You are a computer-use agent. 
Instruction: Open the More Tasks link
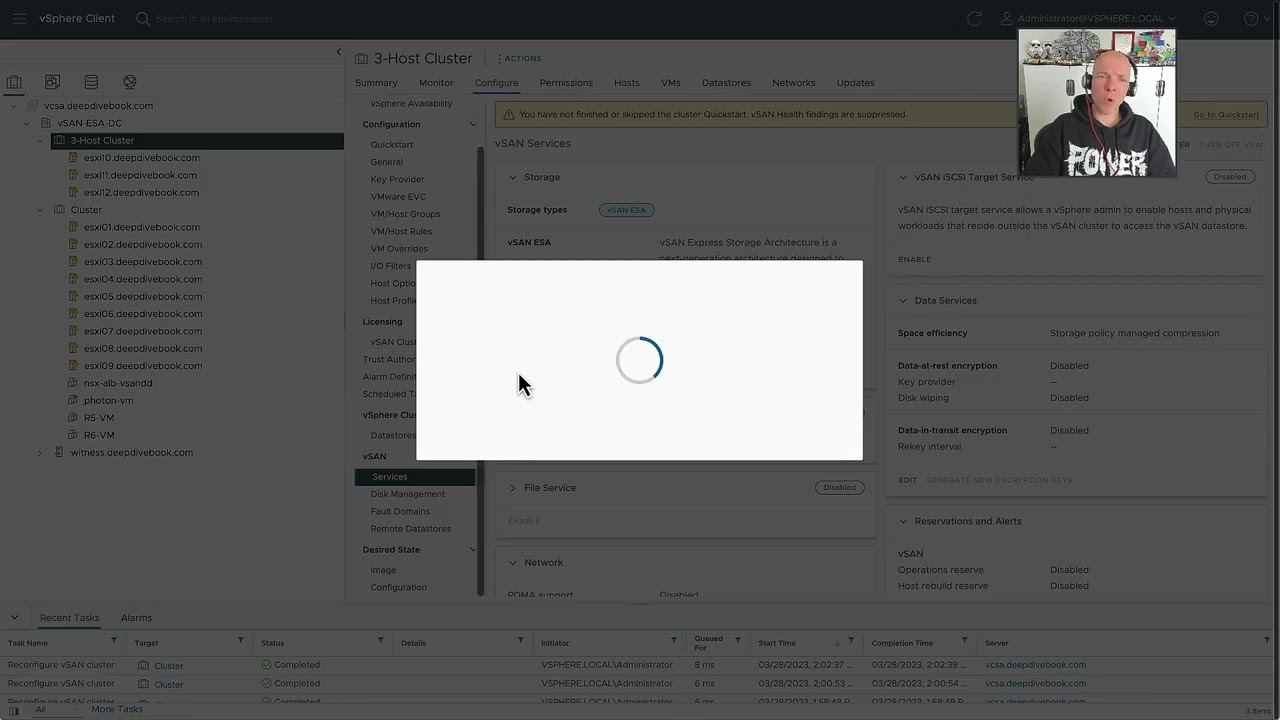[x=117, y=709]
